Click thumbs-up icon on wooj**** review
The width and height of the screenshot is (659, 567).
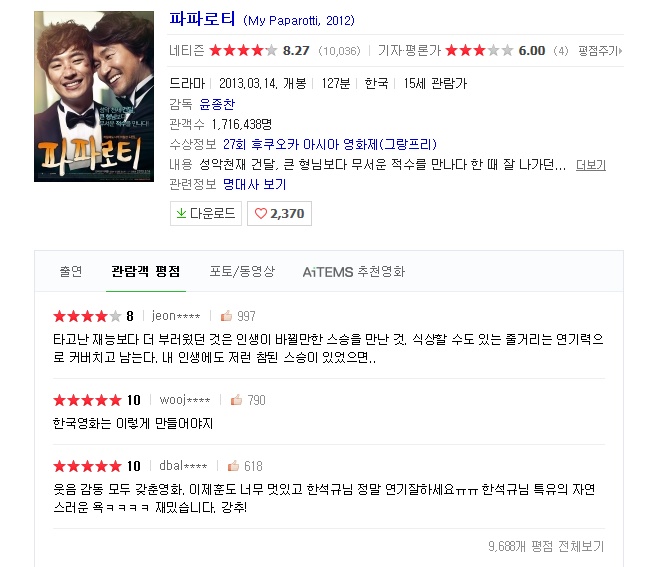coord(236,400)
